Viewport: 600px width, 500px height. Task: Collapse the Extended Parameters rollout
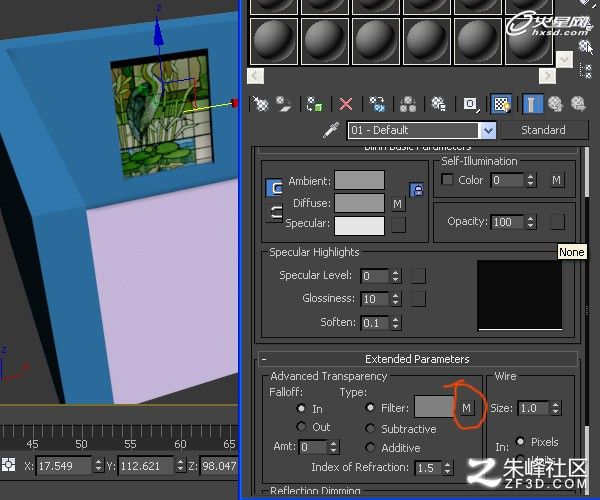tap(417, 359)
